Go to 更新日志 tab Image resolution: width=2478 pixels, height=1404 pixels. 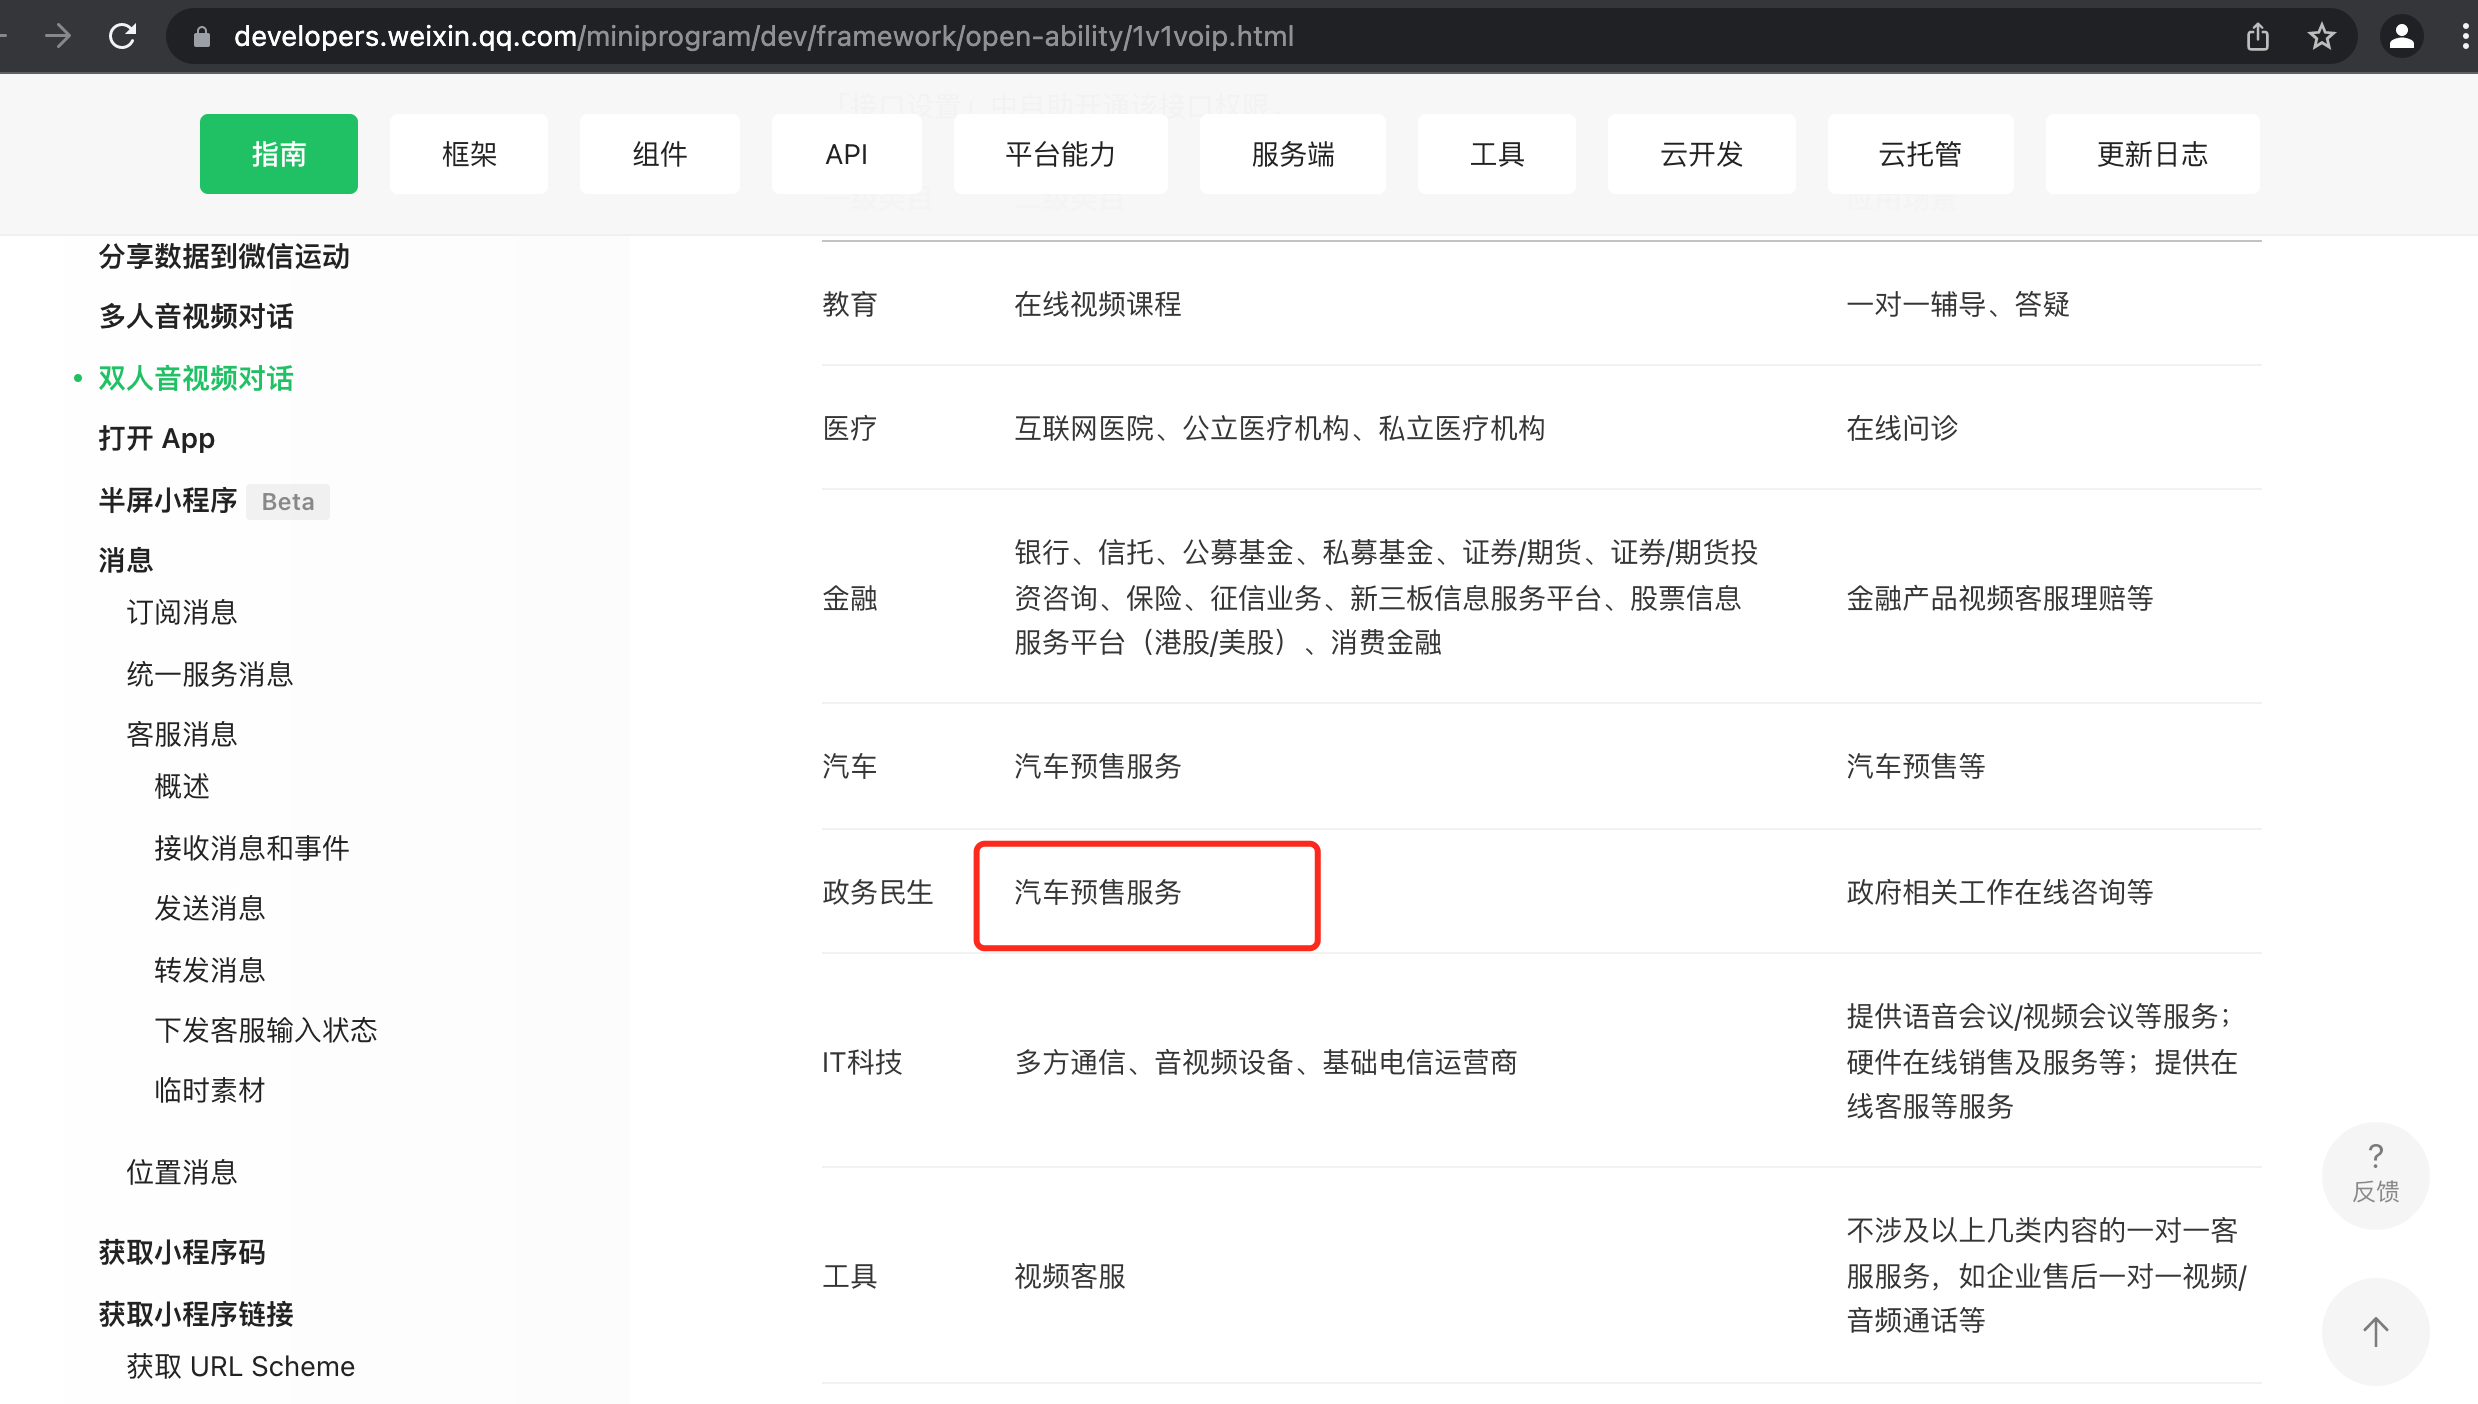click(x=2152, y=154)
